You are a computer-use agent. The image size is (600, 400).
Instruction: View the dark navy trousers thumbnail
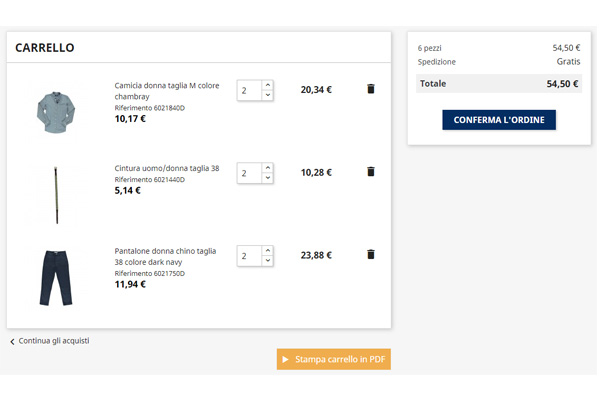pos(56,277)
